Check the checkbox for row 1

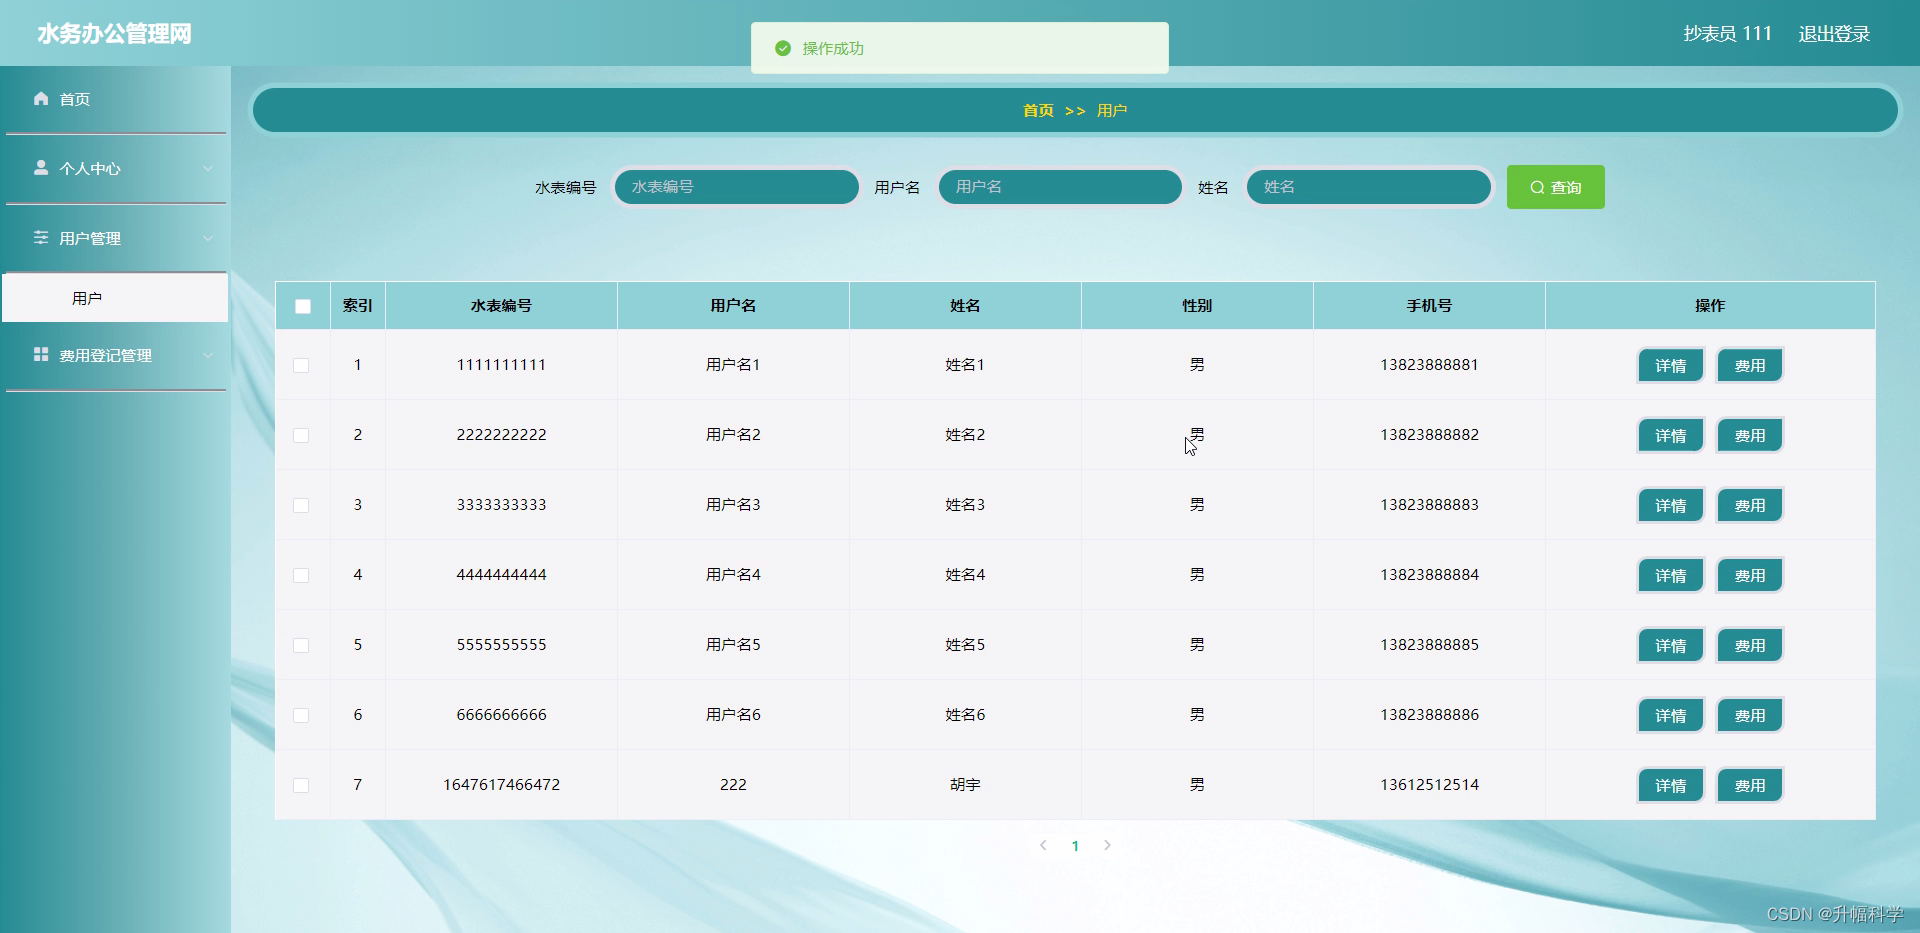coord(301,366)
